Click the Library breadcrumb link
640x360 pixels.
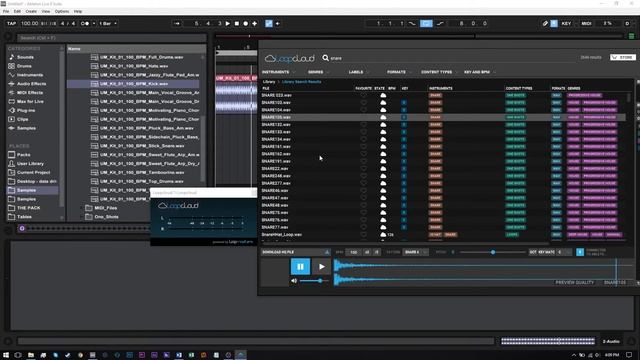269,82
